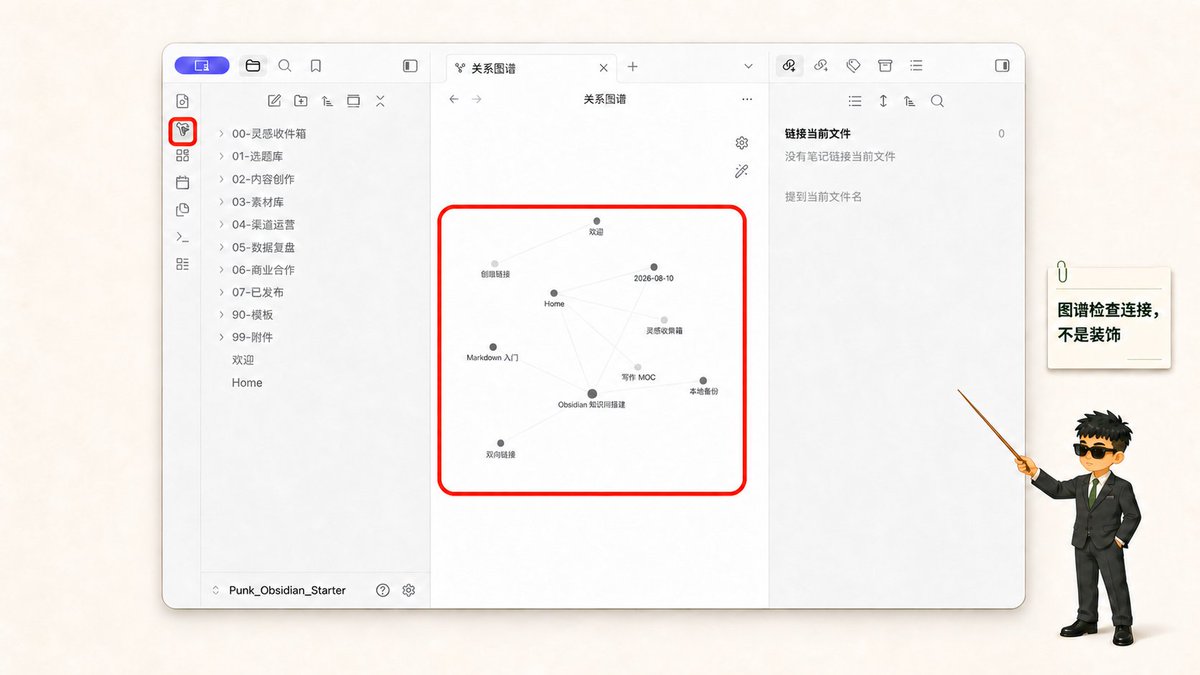Open the search tab in the left sidebar
This screenshot has width=1200, height=675.
(285, 66)
